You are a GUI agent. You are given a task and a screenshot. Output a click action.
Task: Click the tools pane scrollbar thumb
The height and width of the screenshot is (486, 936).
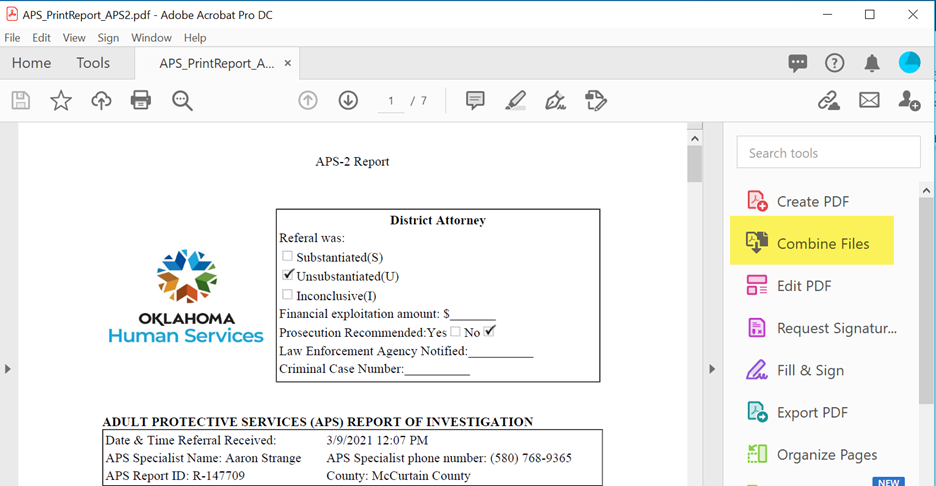point(926,301)
